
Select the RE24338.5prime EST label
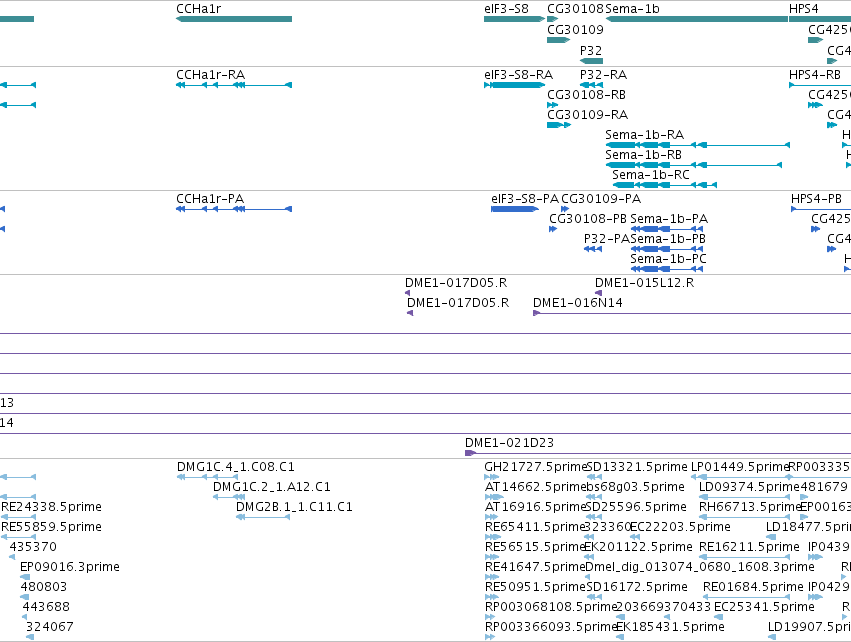click(51, 507)
